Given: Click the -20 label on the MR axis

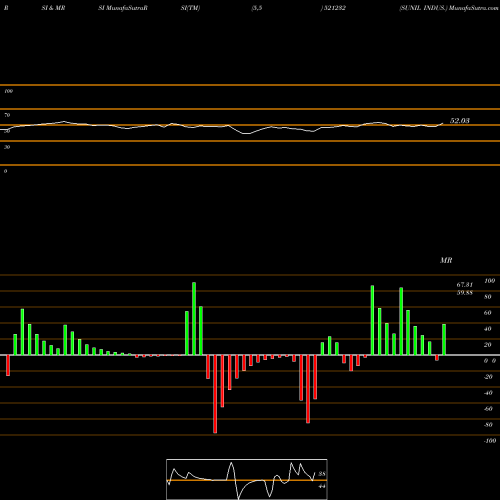Looking at the screenshot, I should (x=488, y=377).
